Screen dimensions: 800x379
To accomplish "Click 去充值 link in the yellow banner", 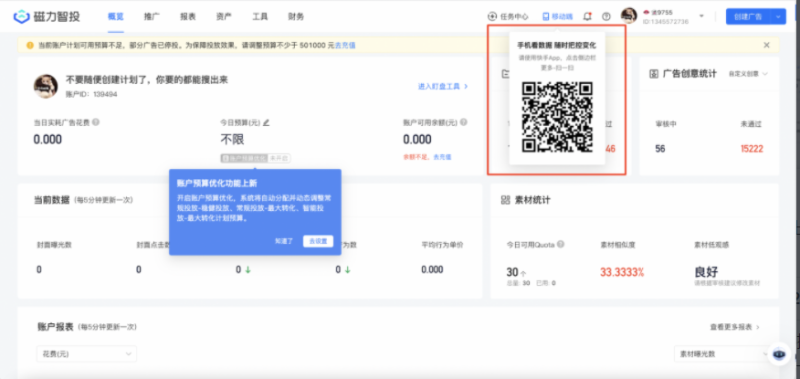I will [345, 45].
